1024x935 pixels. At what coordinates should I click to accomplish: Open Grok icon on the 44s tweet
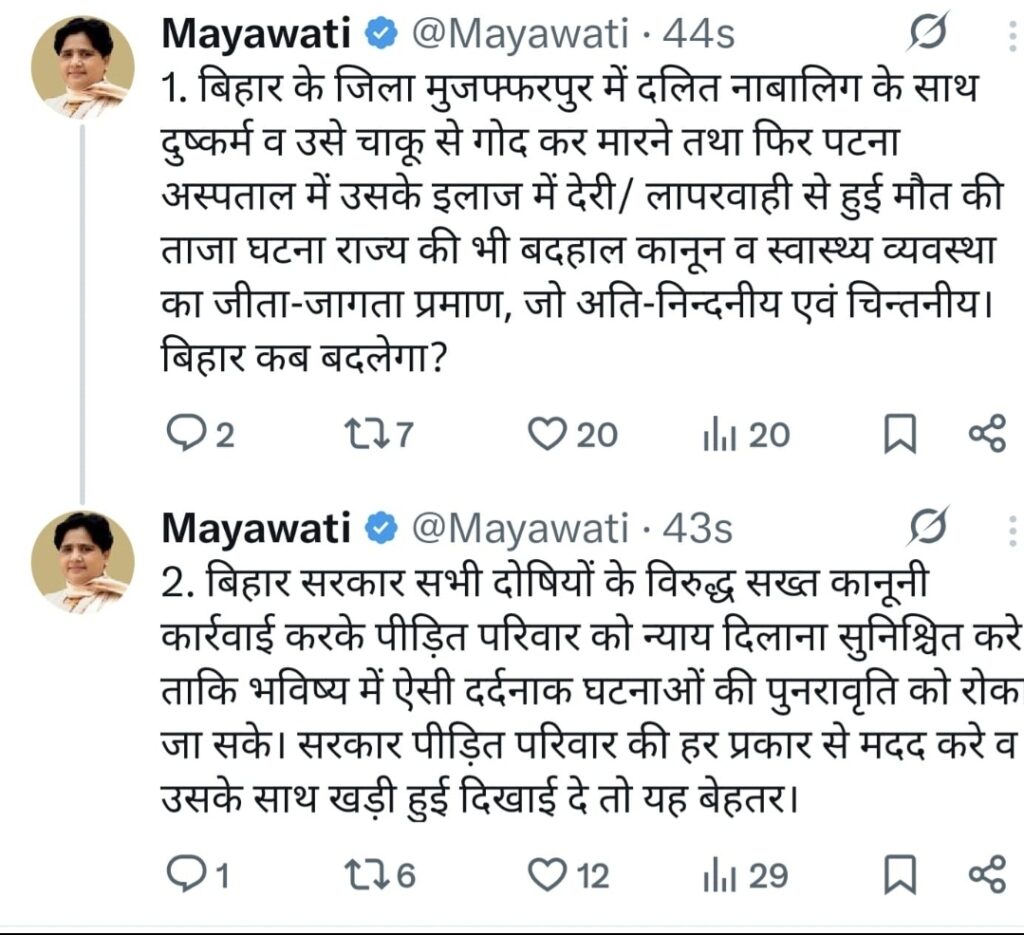point(927,33)
